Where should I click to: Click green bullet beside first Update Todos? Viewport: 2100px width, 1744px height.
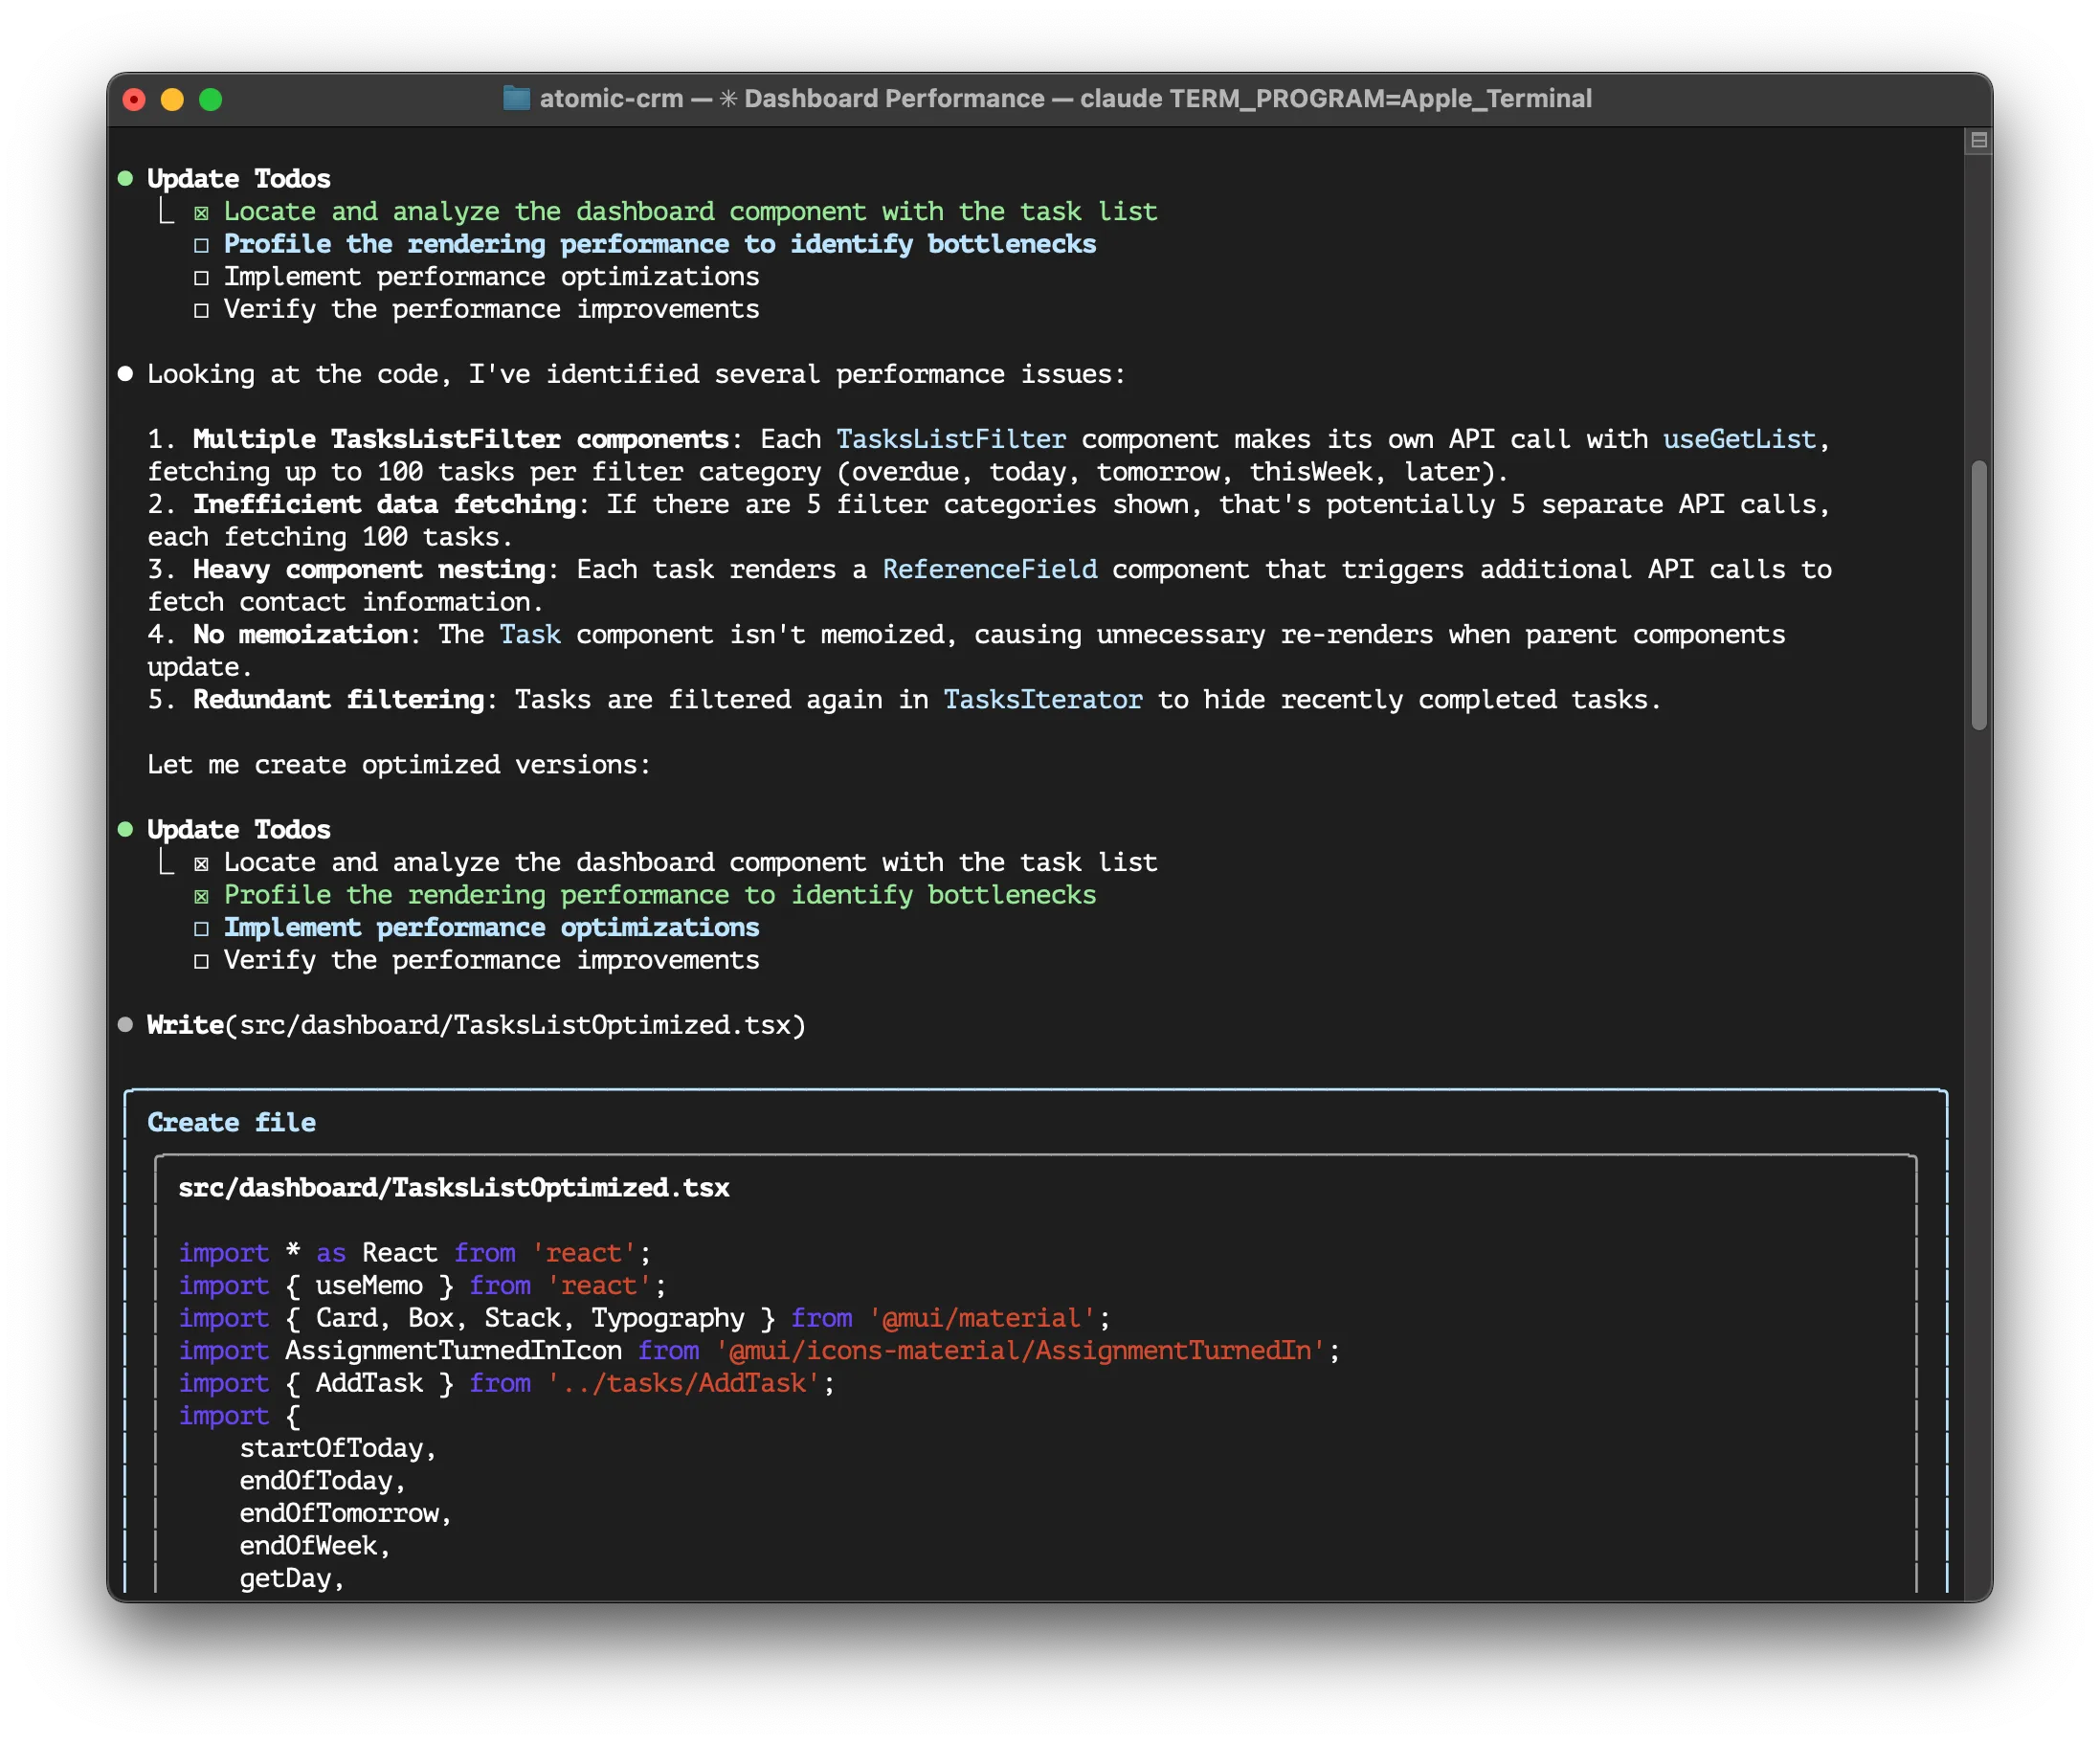click(125, 179)
